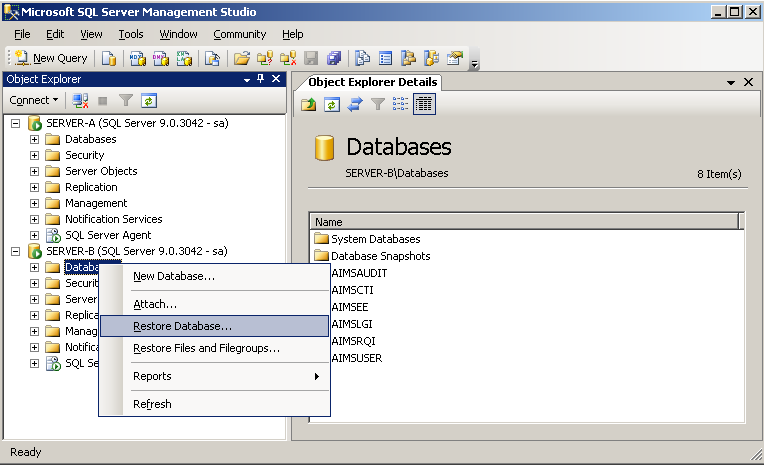Select Attach in the context menu
Image resolution: width=764 pixels, height=465 pixels.
point(155,303)
